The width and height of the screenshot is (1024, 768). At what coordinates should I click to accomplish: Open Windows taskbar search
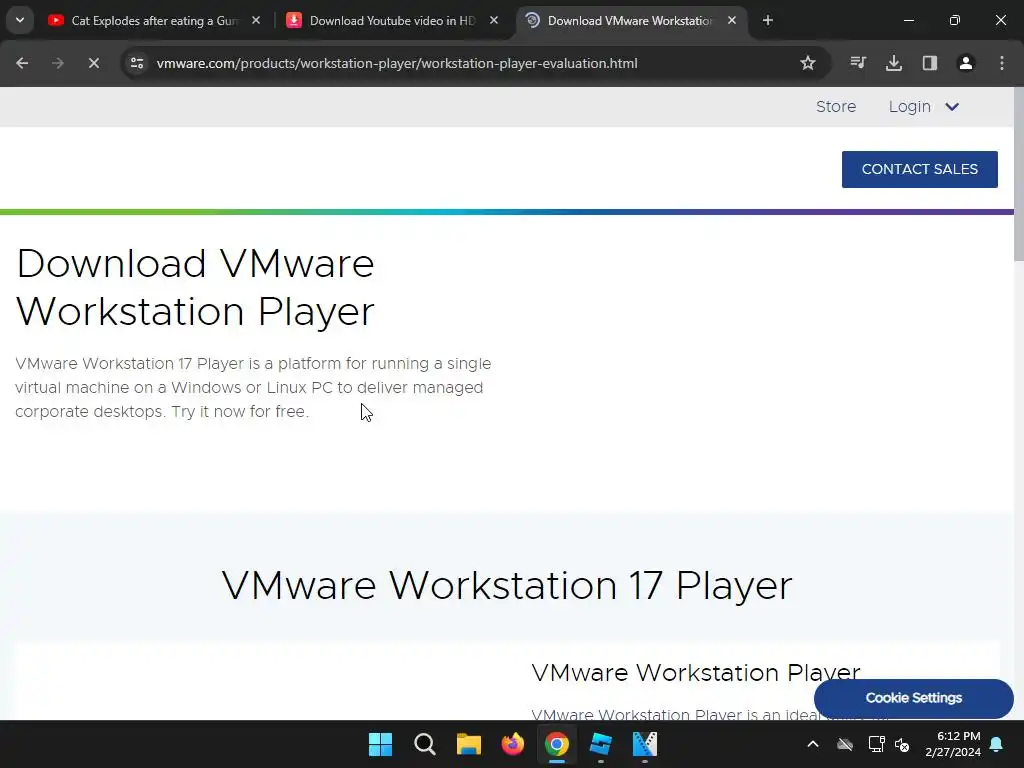coord(424,744)
